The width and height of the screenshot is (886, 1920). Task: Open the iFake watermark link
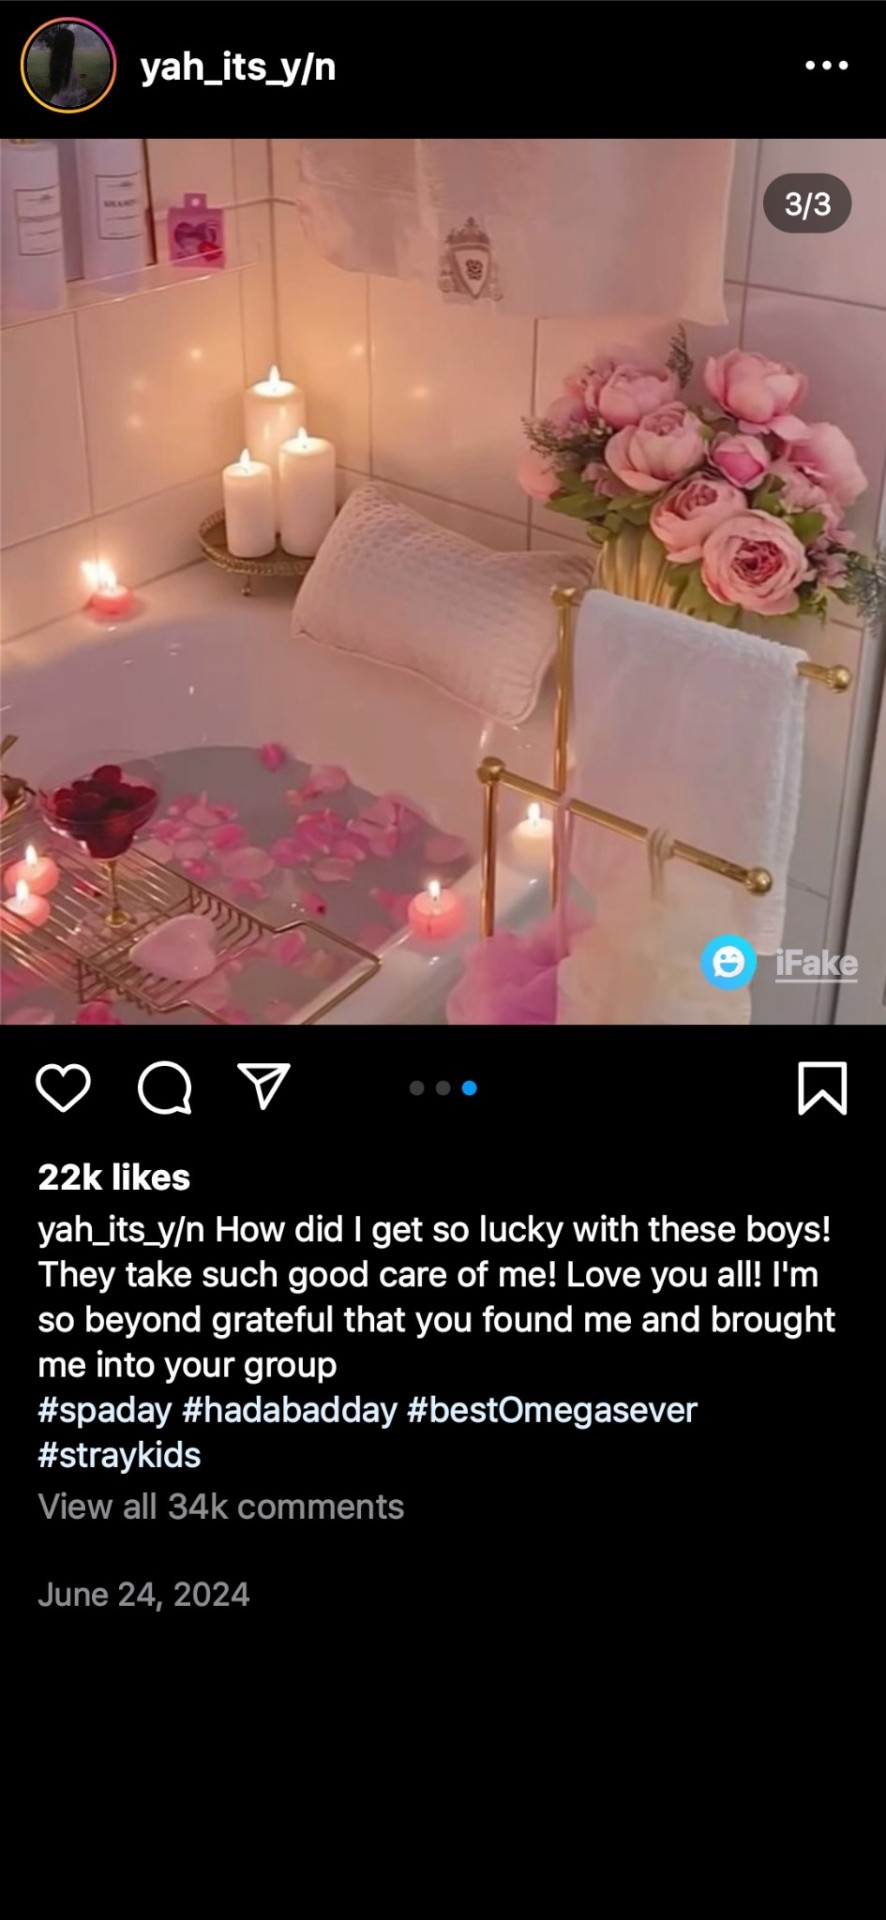[x=816, y=965]
